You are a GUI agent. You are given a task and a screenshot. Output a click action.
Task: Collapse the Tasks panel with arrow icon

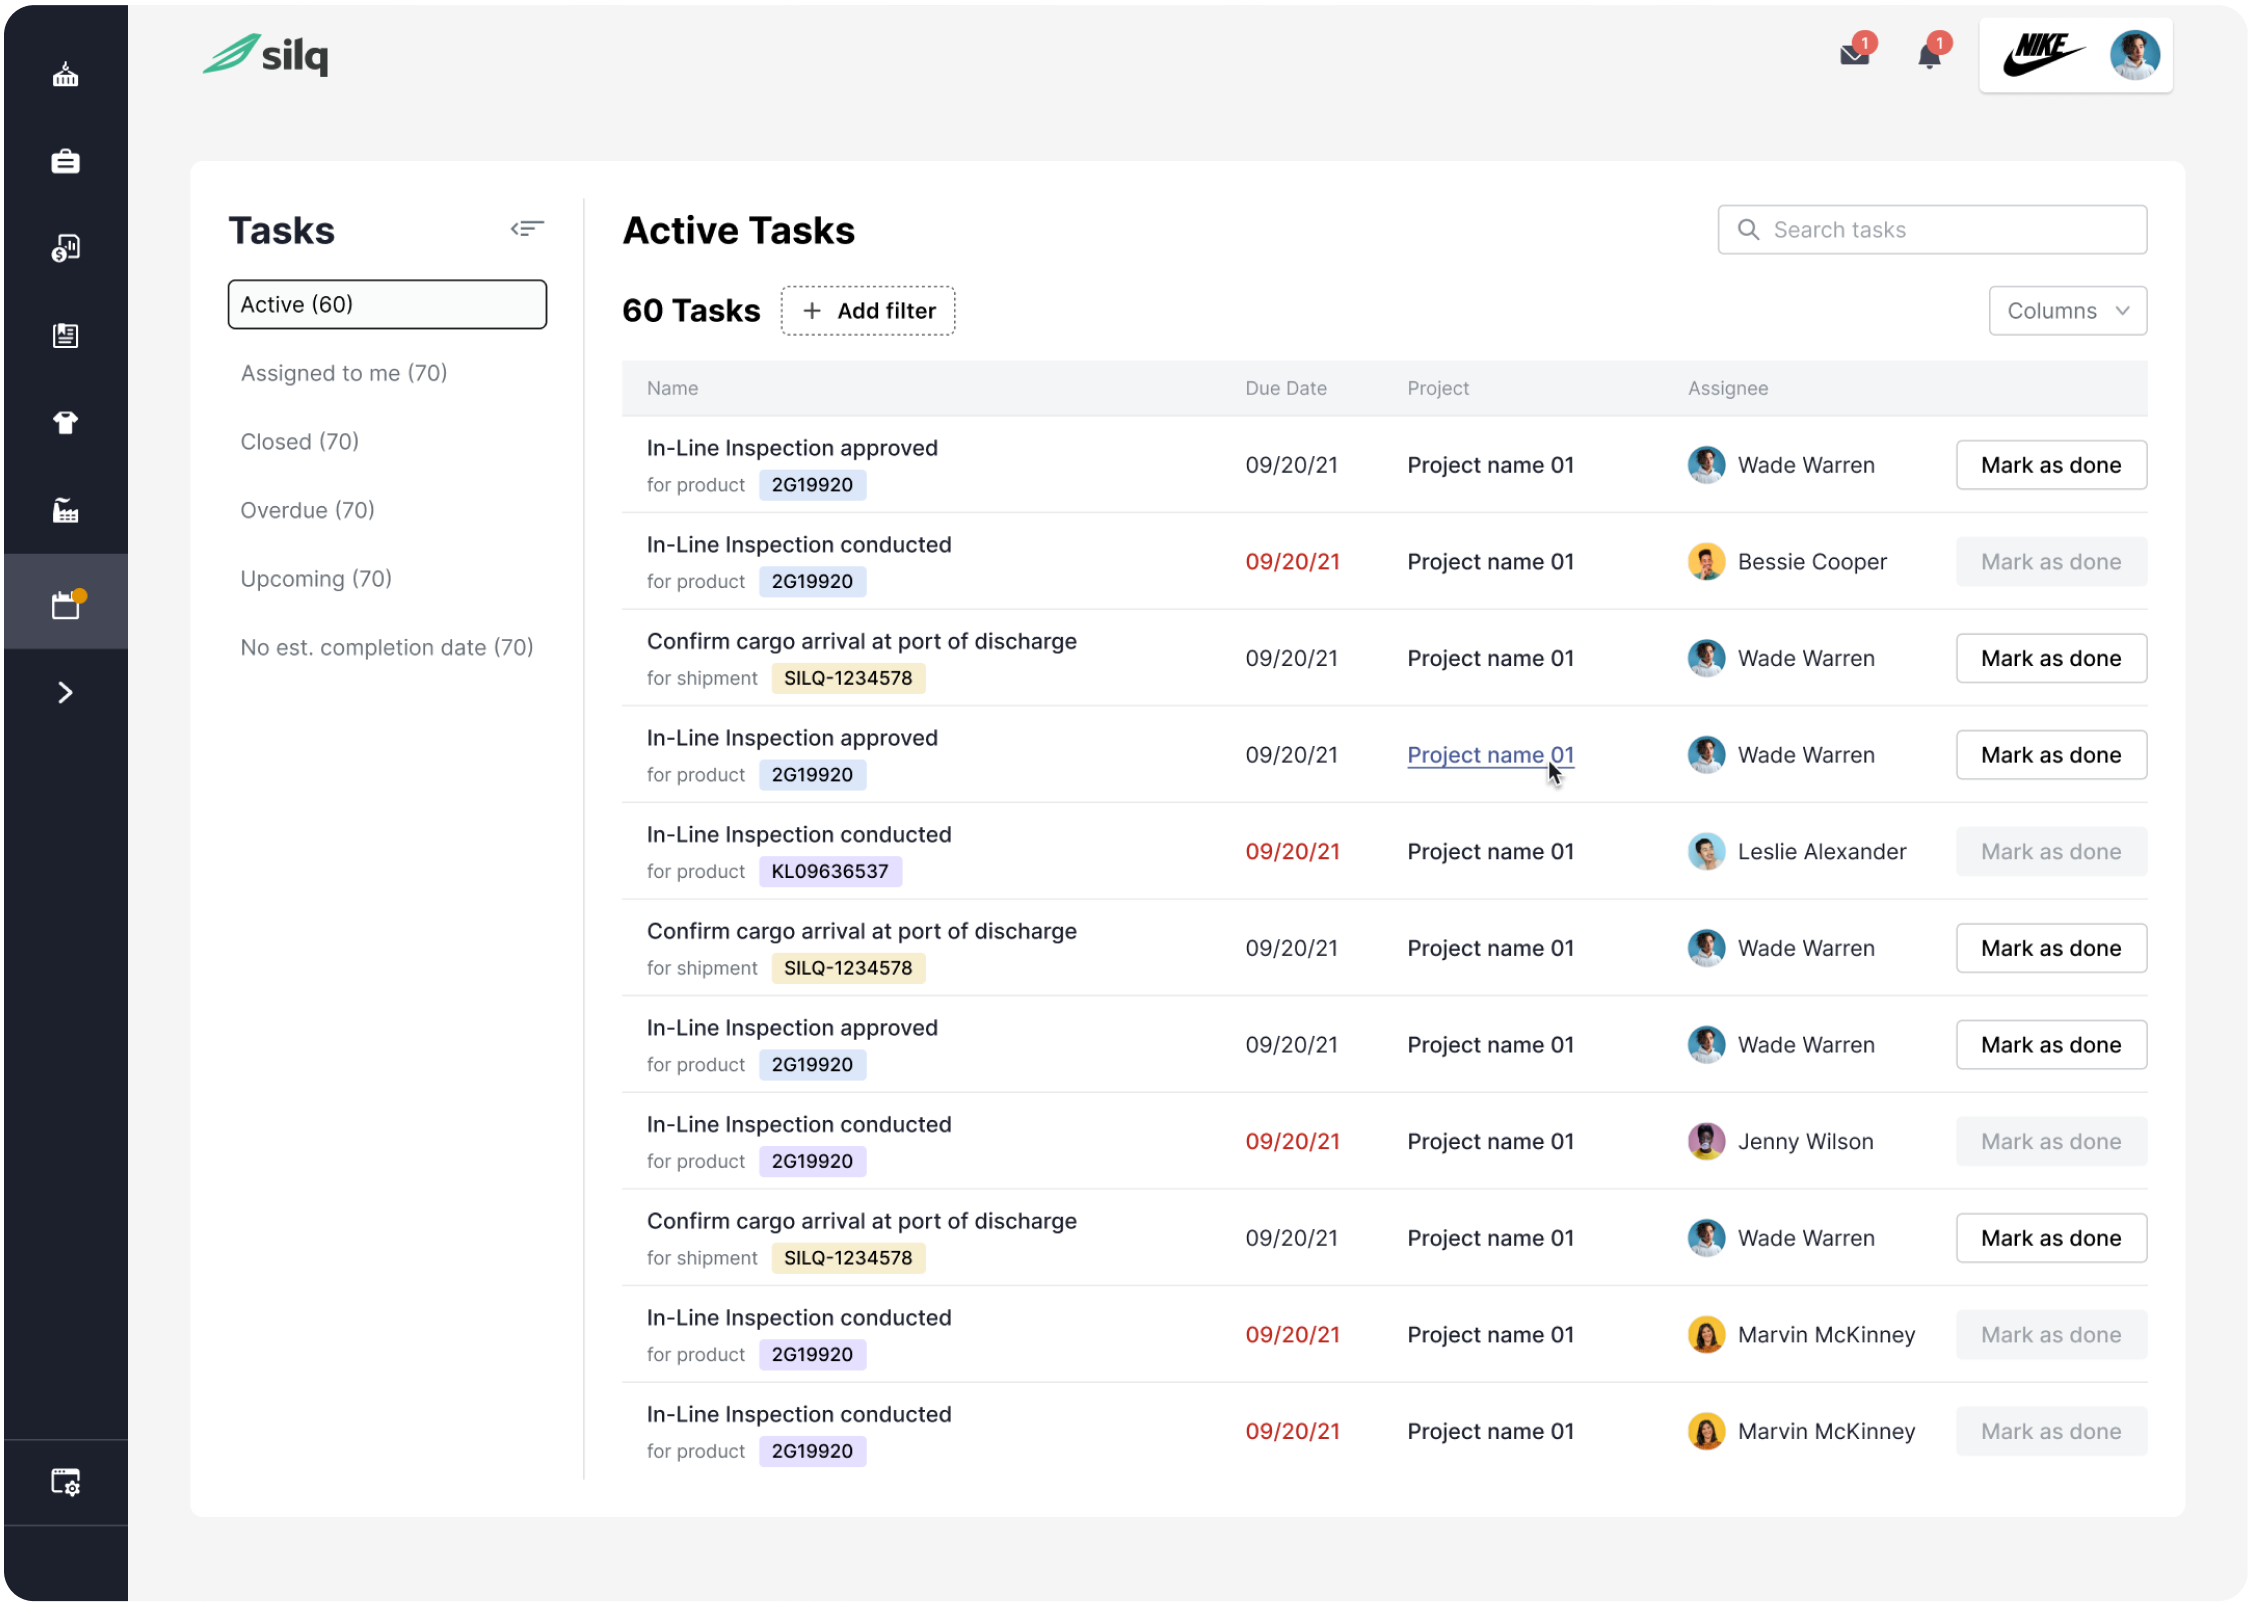[527, 229]
